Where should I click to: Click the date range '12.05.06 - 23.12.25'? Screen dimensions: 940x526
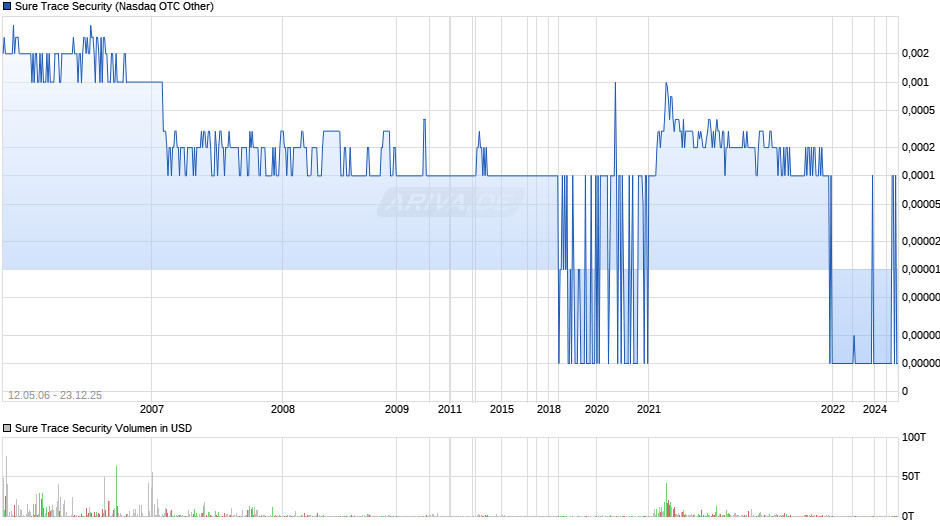pos(55,395)
